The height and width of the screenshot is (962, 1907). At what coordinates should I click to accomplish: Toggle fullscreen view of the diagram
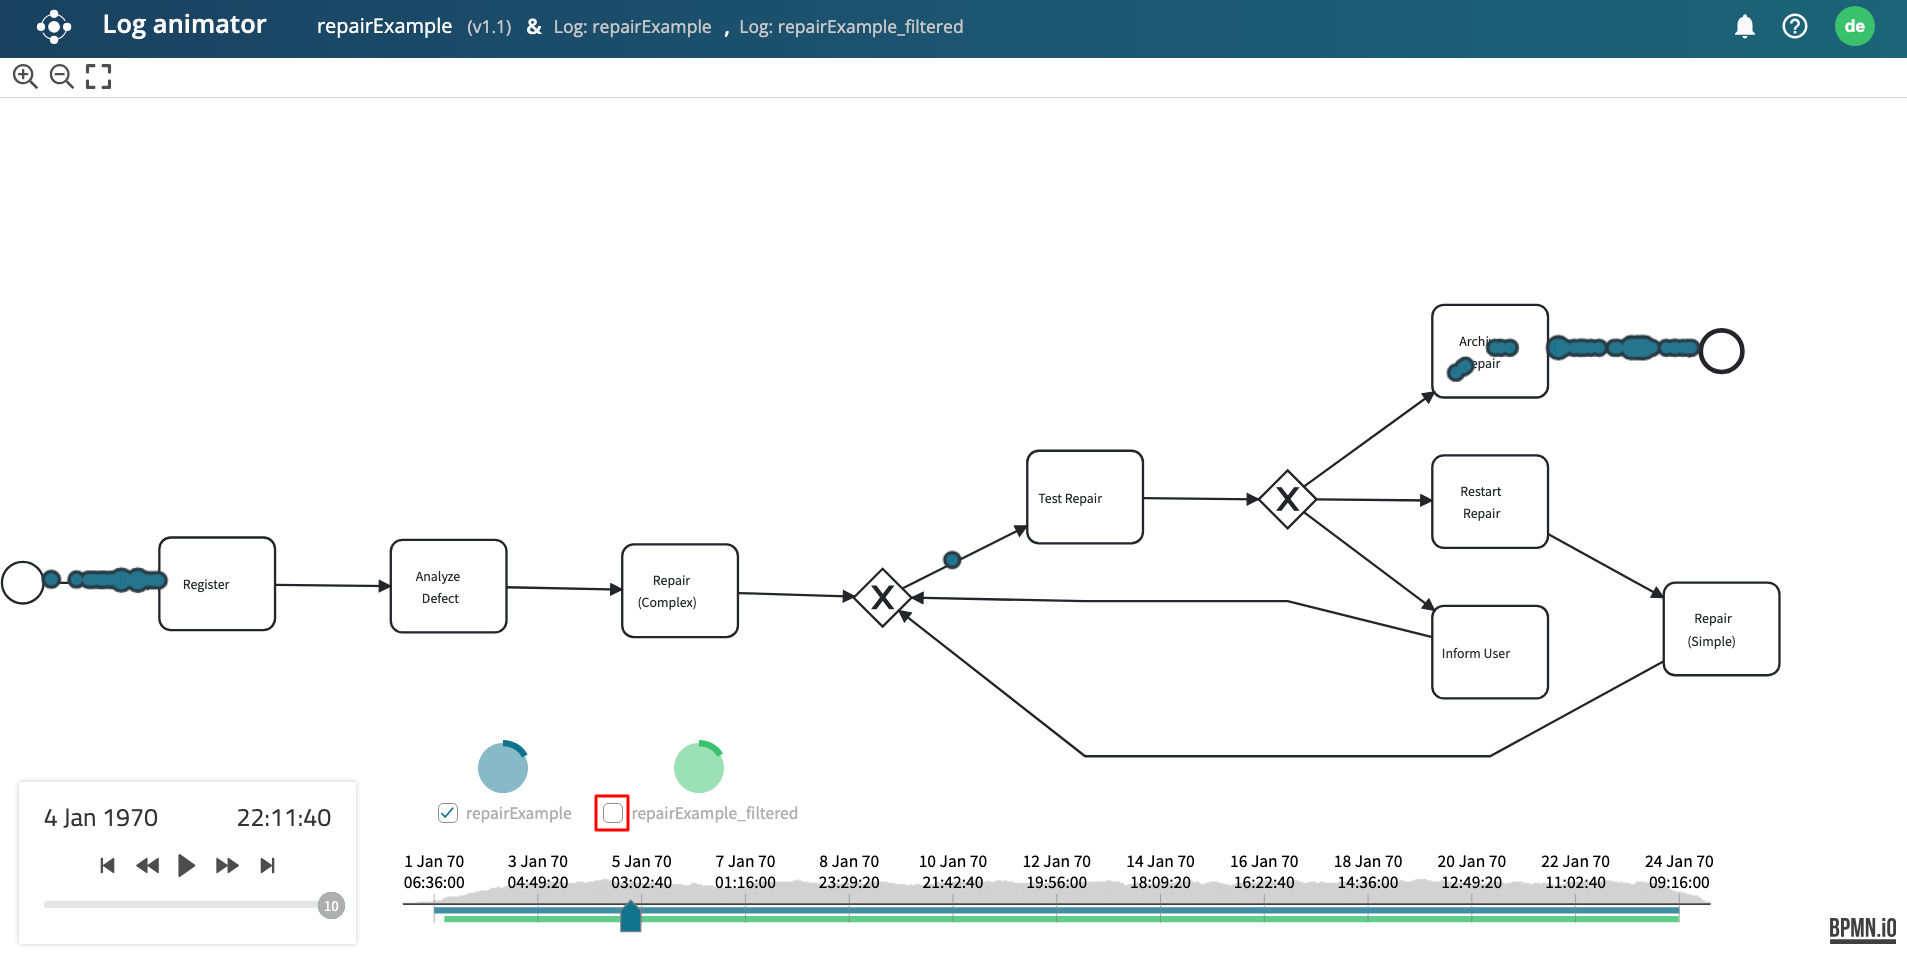pos(98,77)
